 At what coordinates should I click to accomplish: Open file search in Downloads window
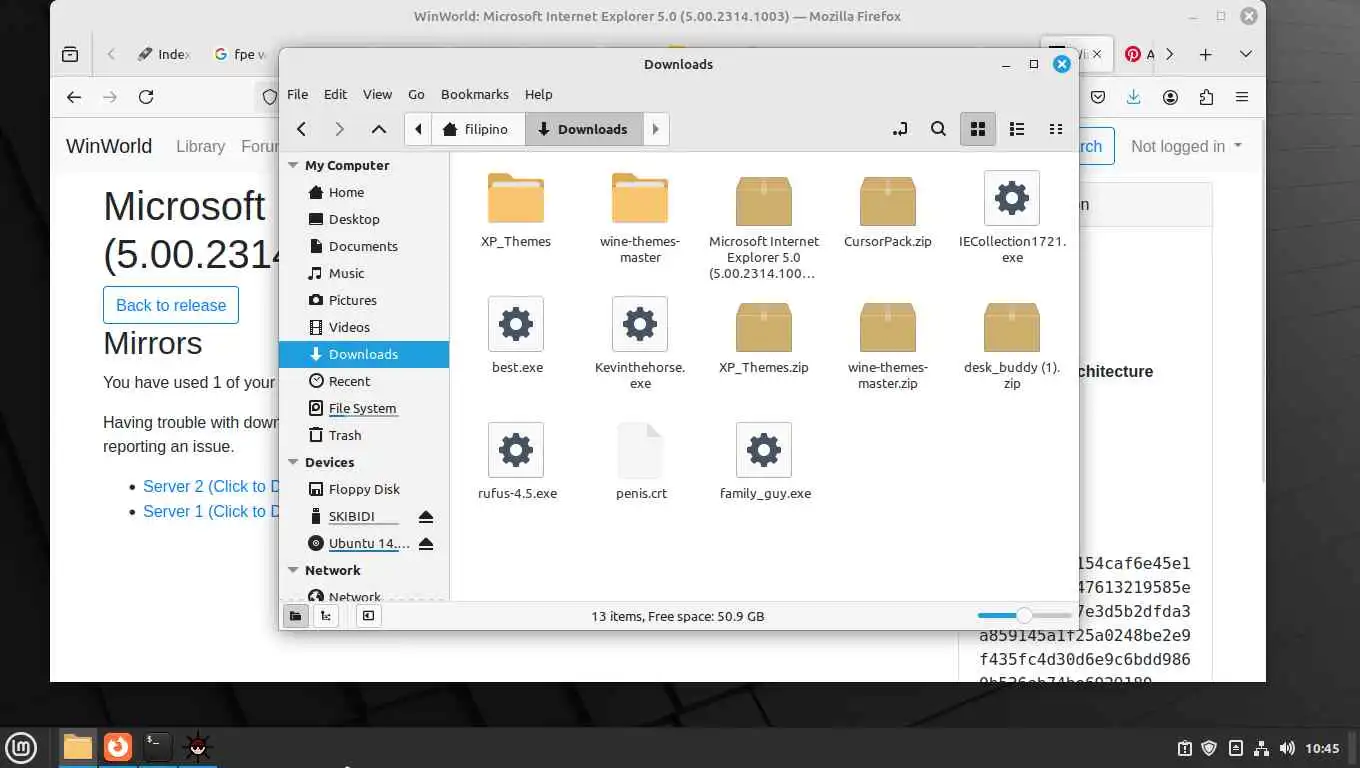pyautogui.click(x=938, y=129)
